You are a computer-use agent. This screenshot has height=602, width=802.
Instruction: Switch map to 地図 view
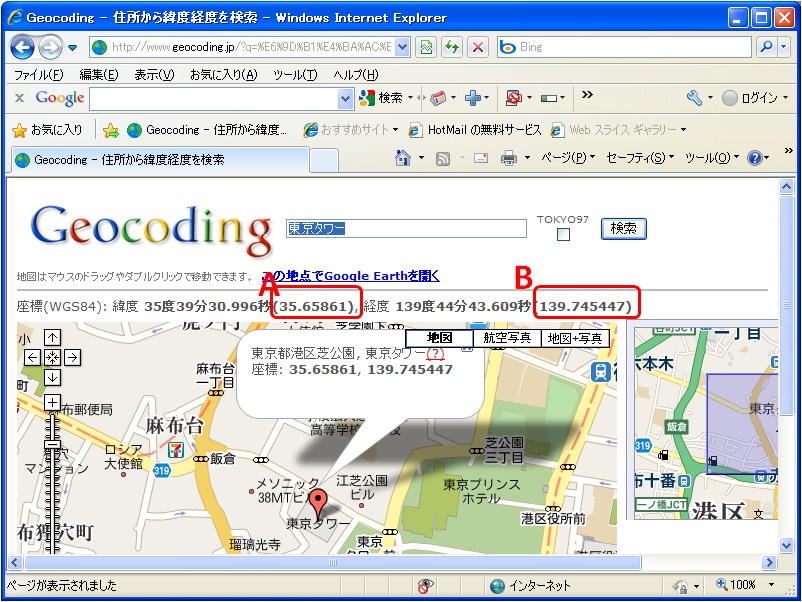click(439, 338)
